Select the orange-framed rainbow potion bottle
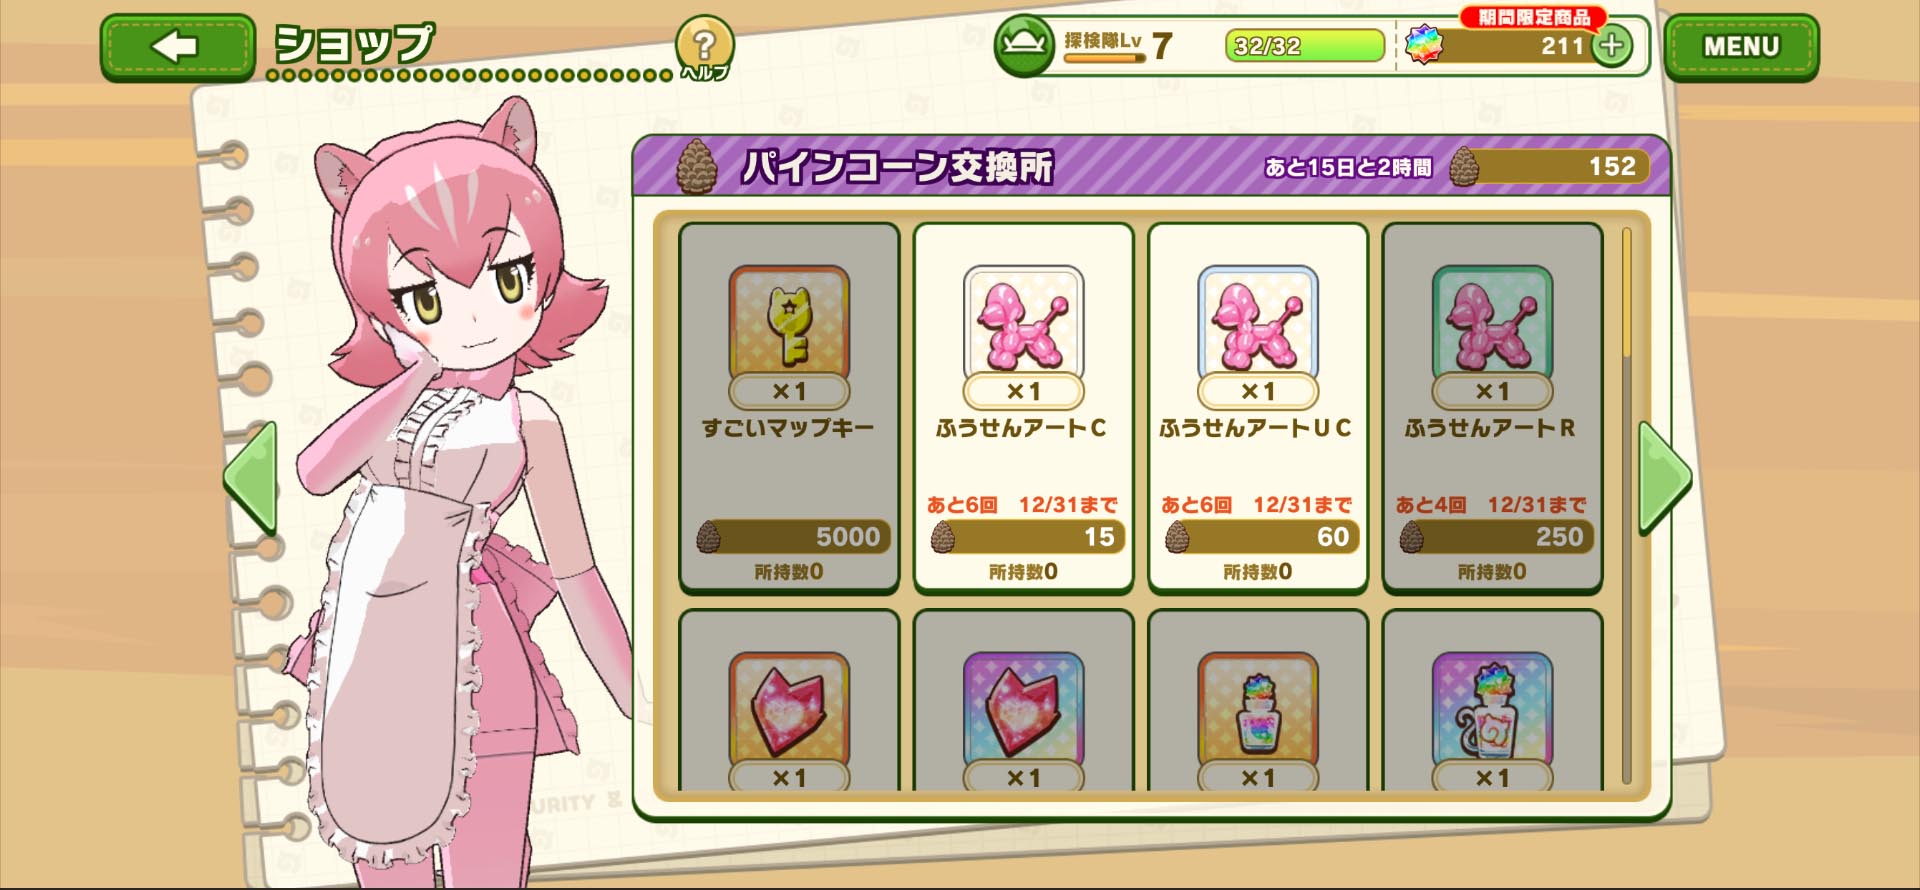The width and height of the screenshot is (1920, 890). point(1258,700)
